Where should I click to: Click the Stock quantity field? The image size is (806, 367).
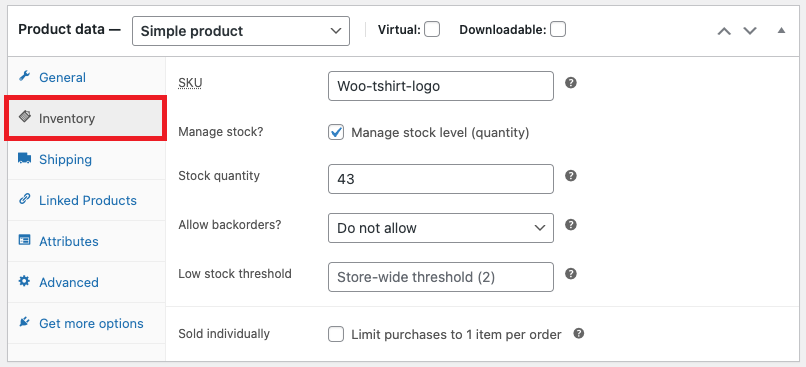(441, 179)
